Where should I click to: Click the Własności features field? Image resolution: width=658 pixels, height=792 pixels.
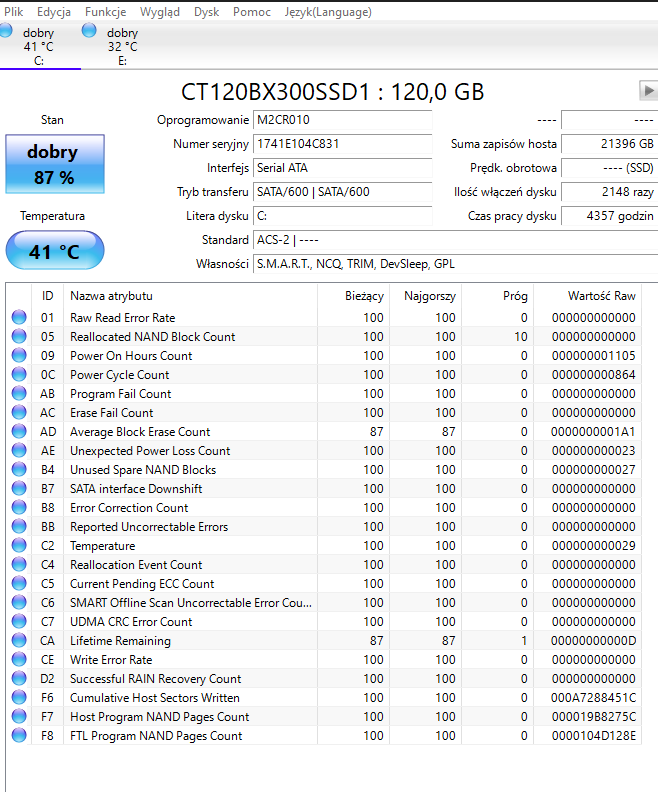pos(455,264)
